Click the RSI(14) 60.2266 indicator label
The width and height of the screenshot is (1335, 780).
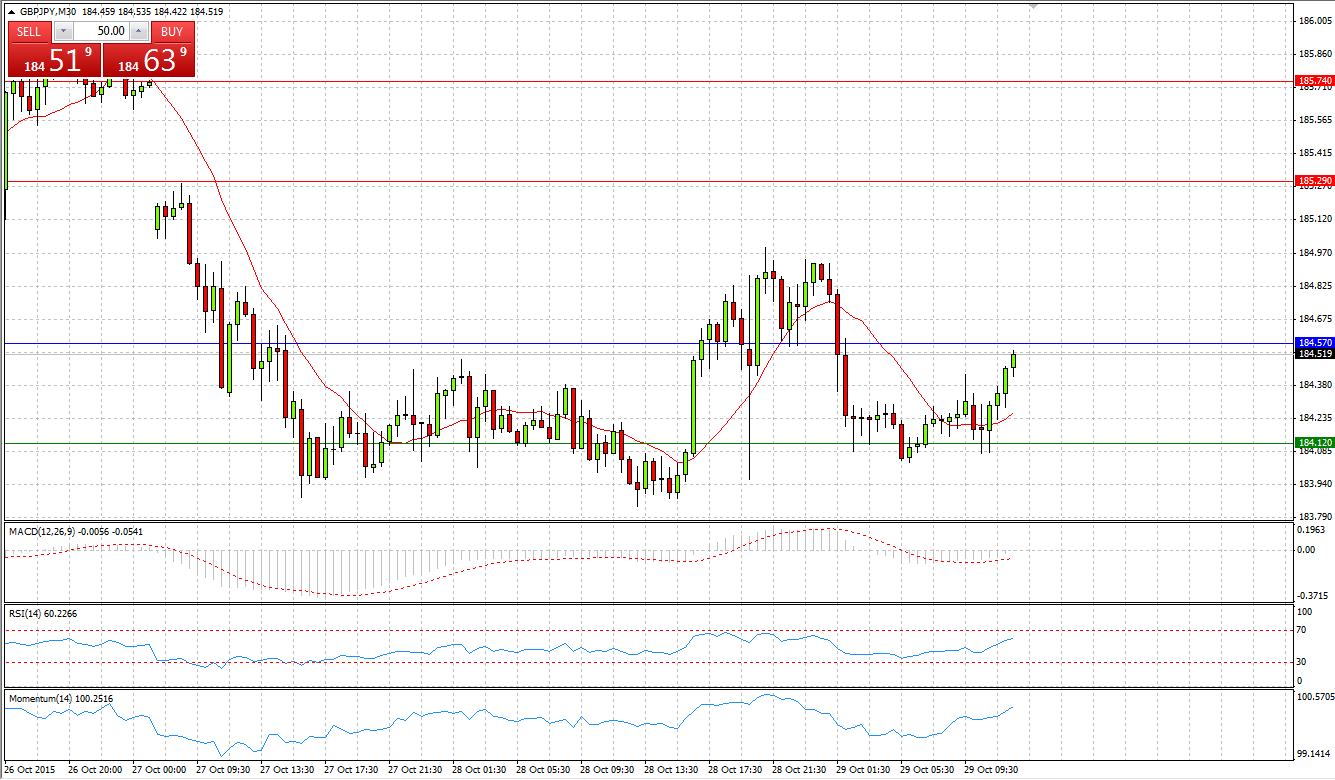pos(45,614)
